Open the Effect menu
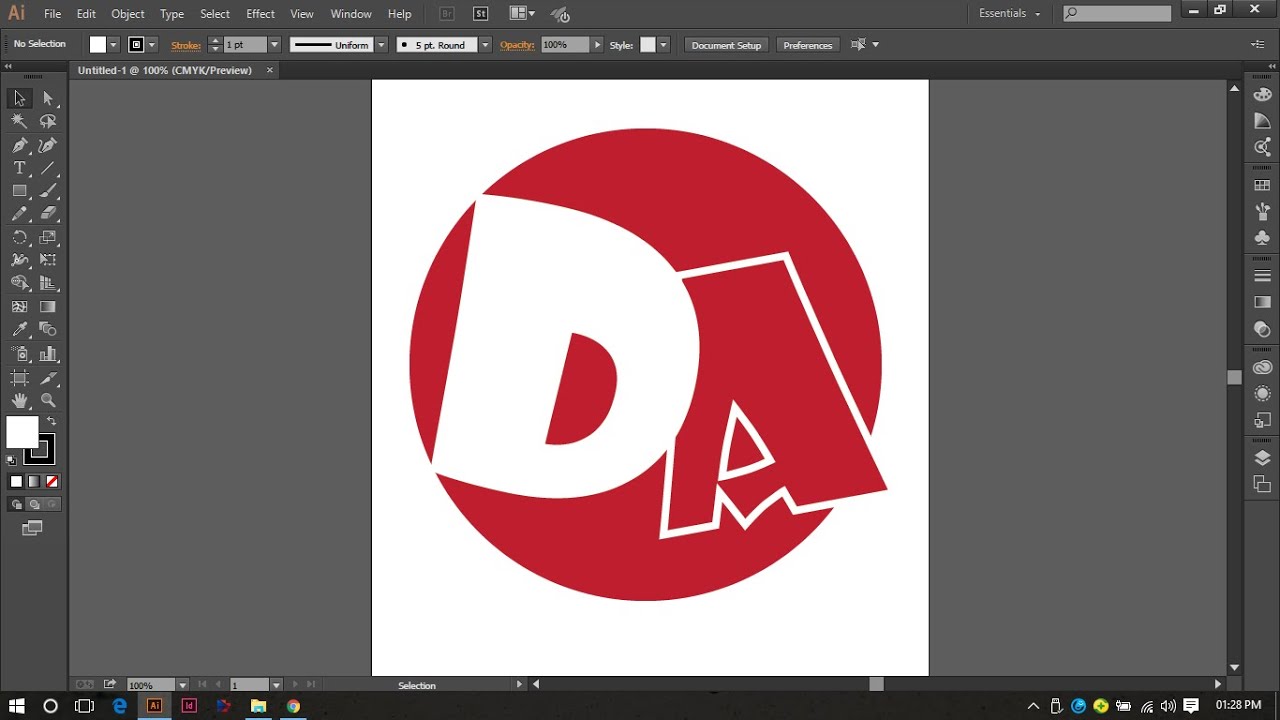This screenshot has height=720, width=1280. tap(260, 14)
